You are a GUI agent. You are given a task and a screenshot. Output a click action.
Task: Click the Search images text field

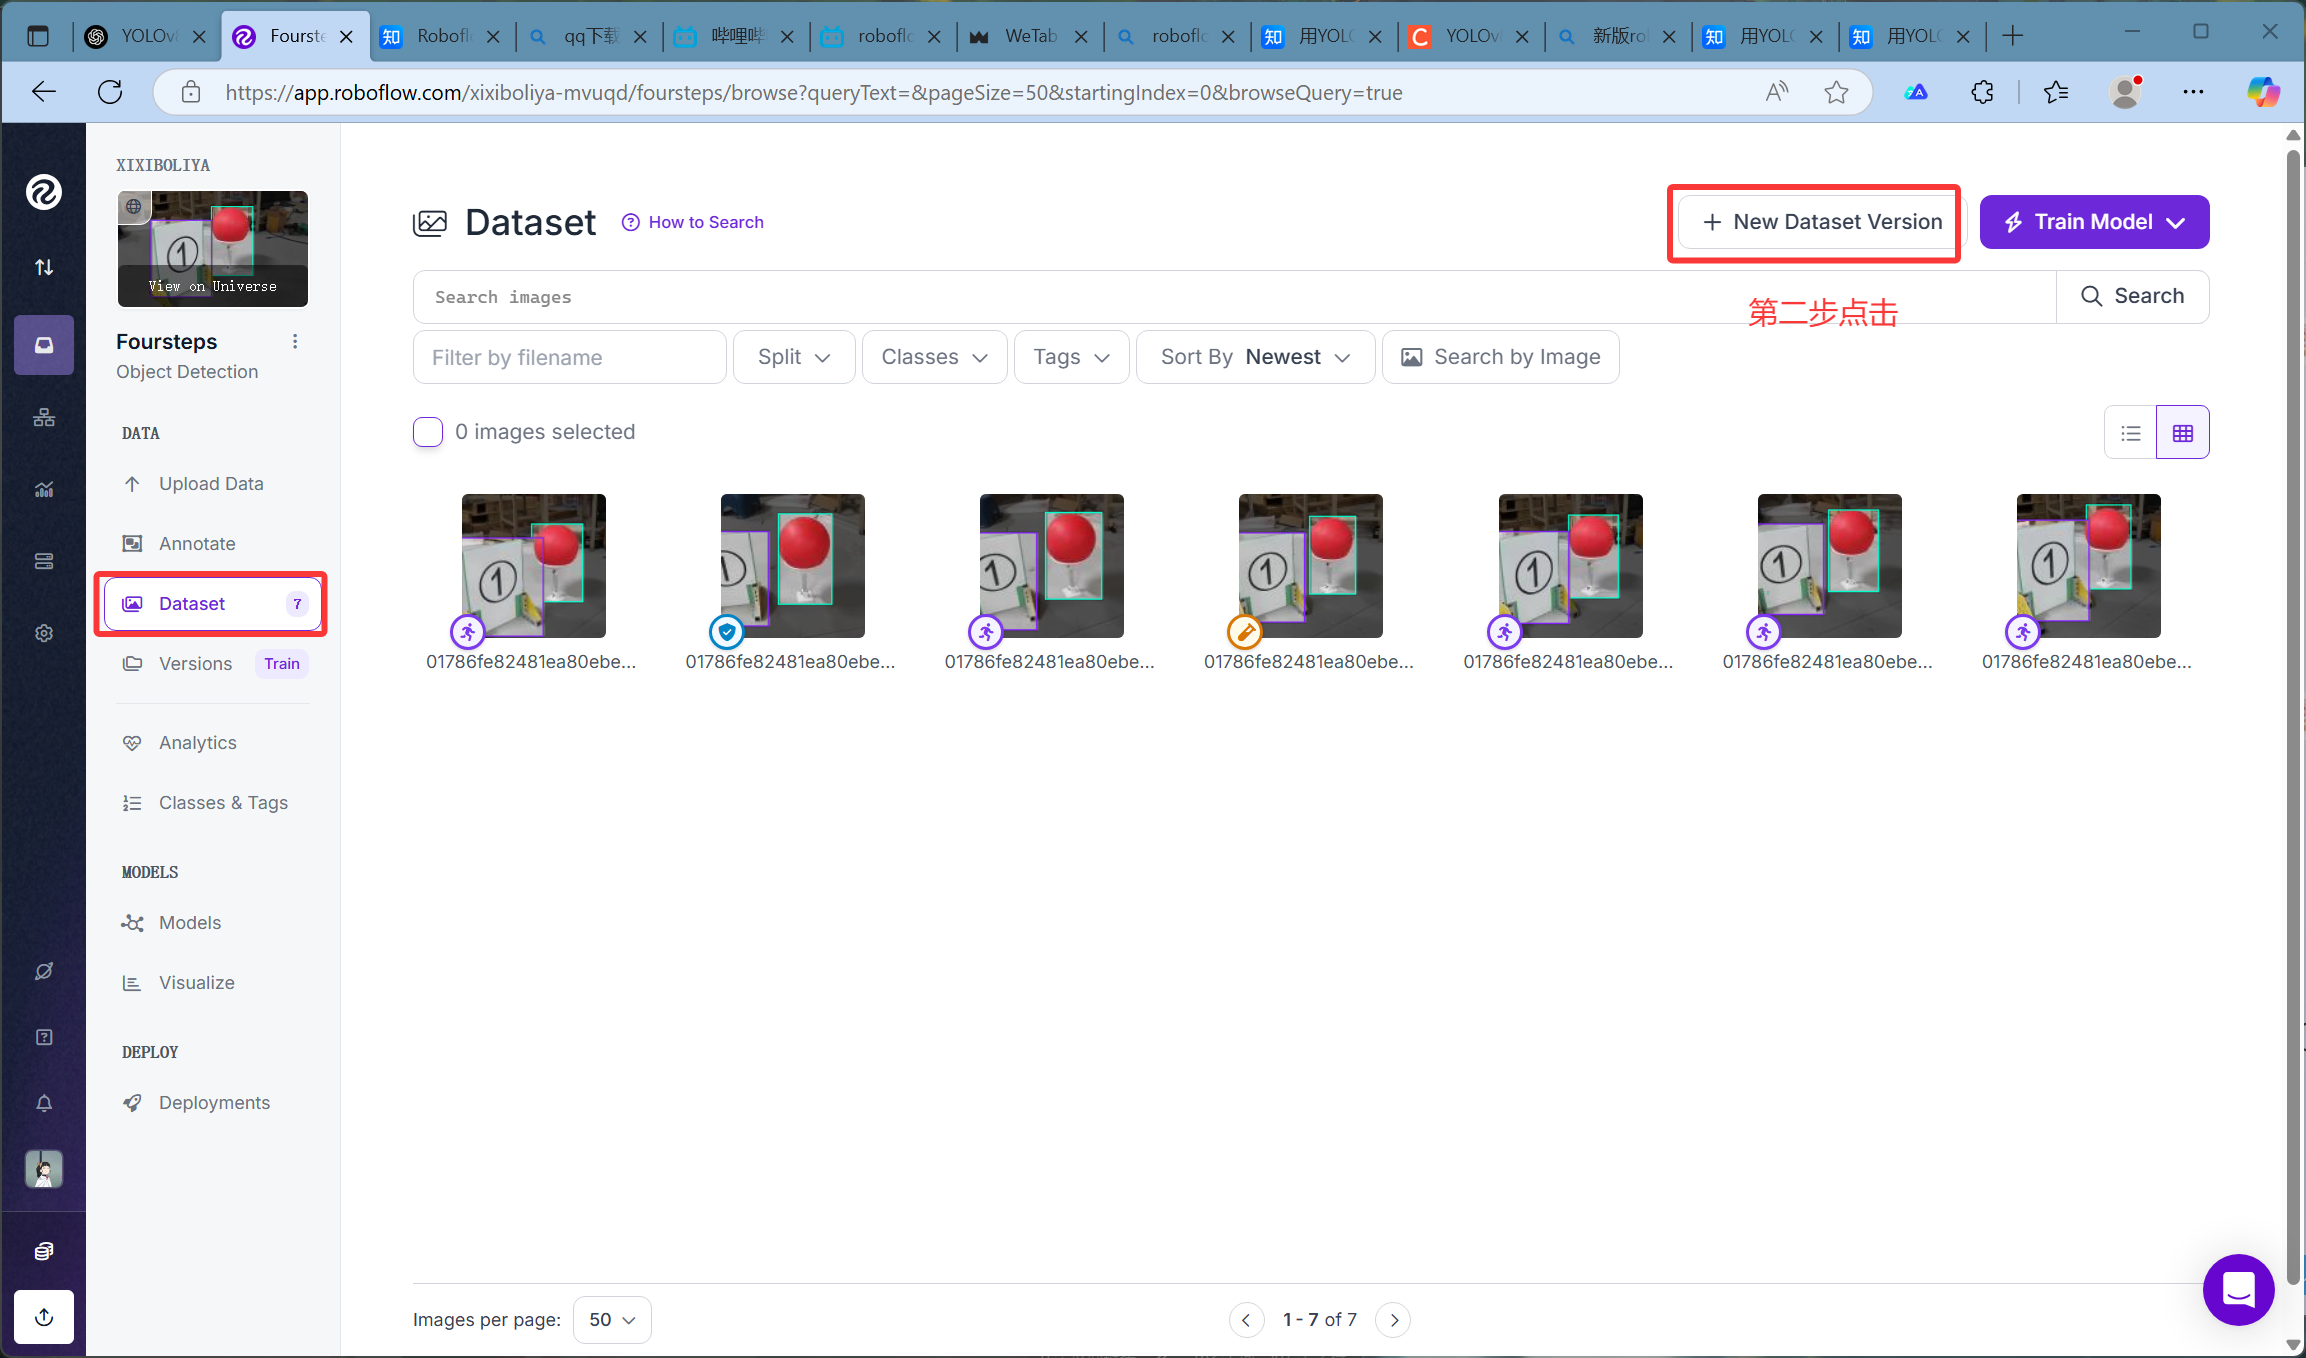(1234, 297)
